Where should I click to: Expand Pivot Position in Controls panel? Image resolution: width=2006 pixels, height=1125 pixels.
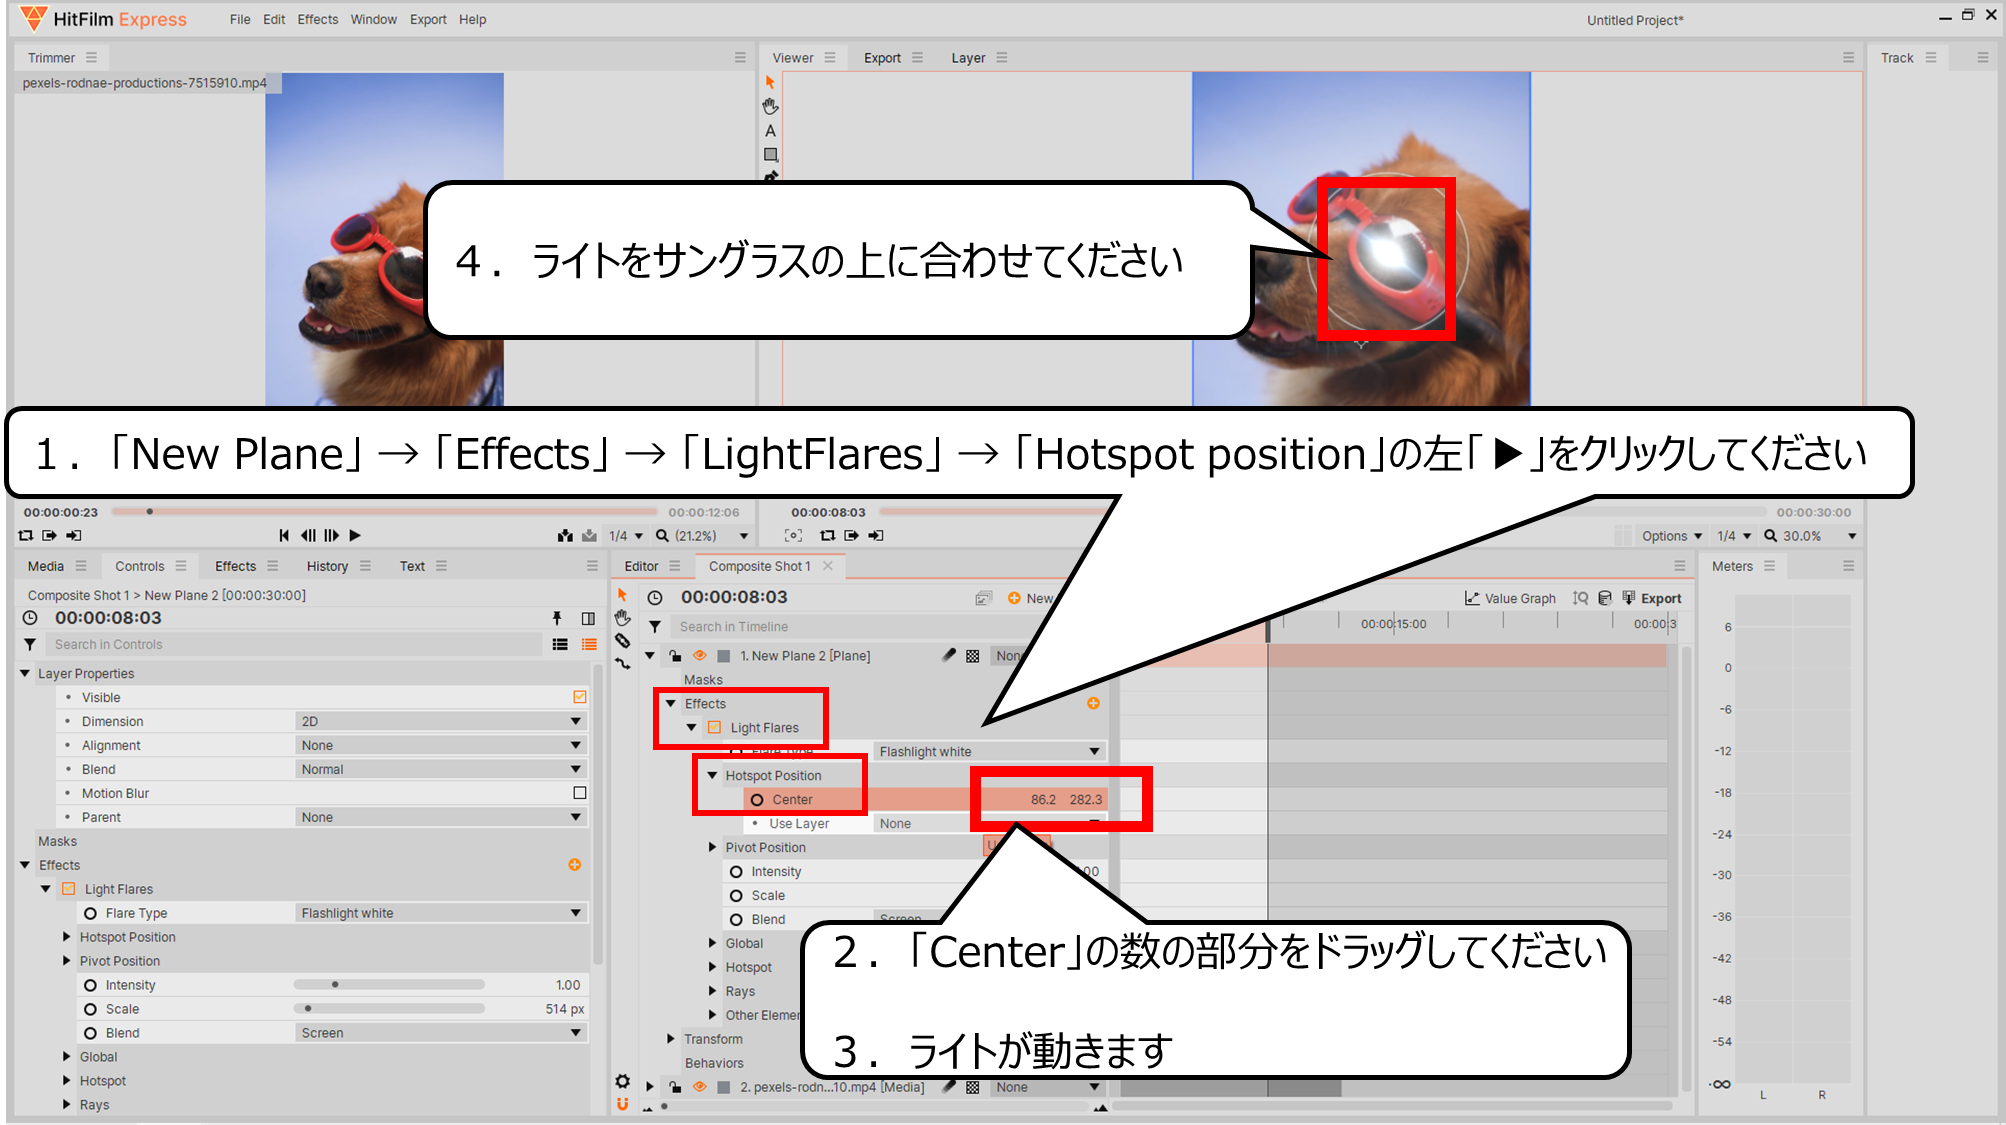(x=67, y=961)
